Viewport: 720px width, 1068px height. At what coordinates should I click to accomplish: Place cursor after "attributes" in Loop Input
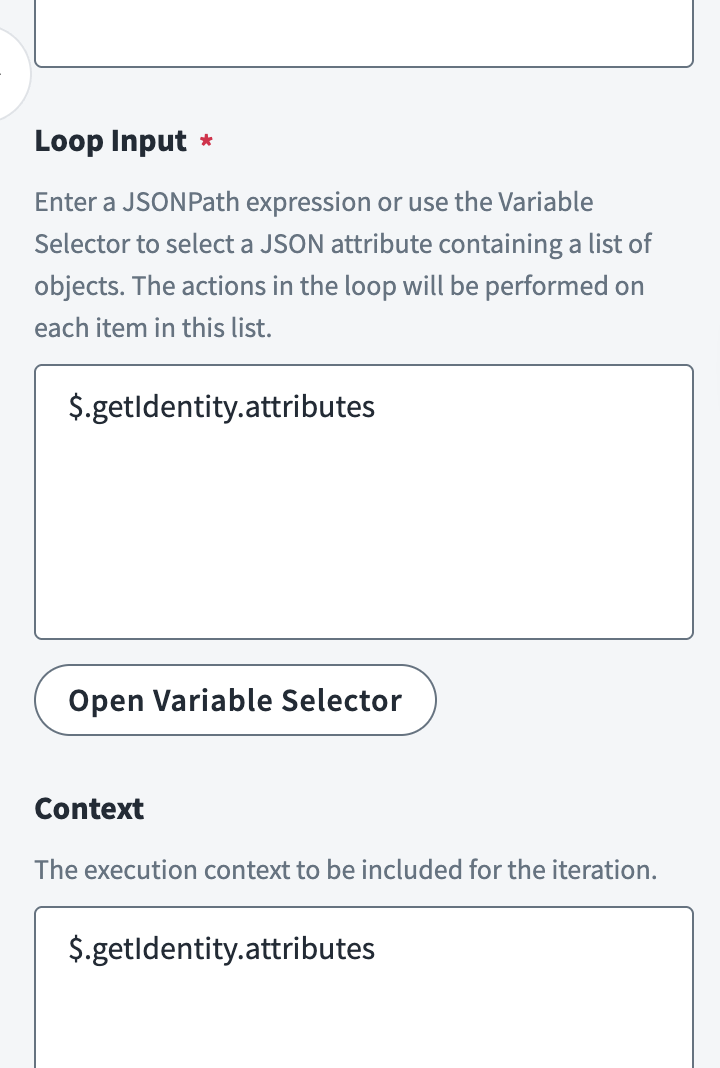[x=376, y=407]
